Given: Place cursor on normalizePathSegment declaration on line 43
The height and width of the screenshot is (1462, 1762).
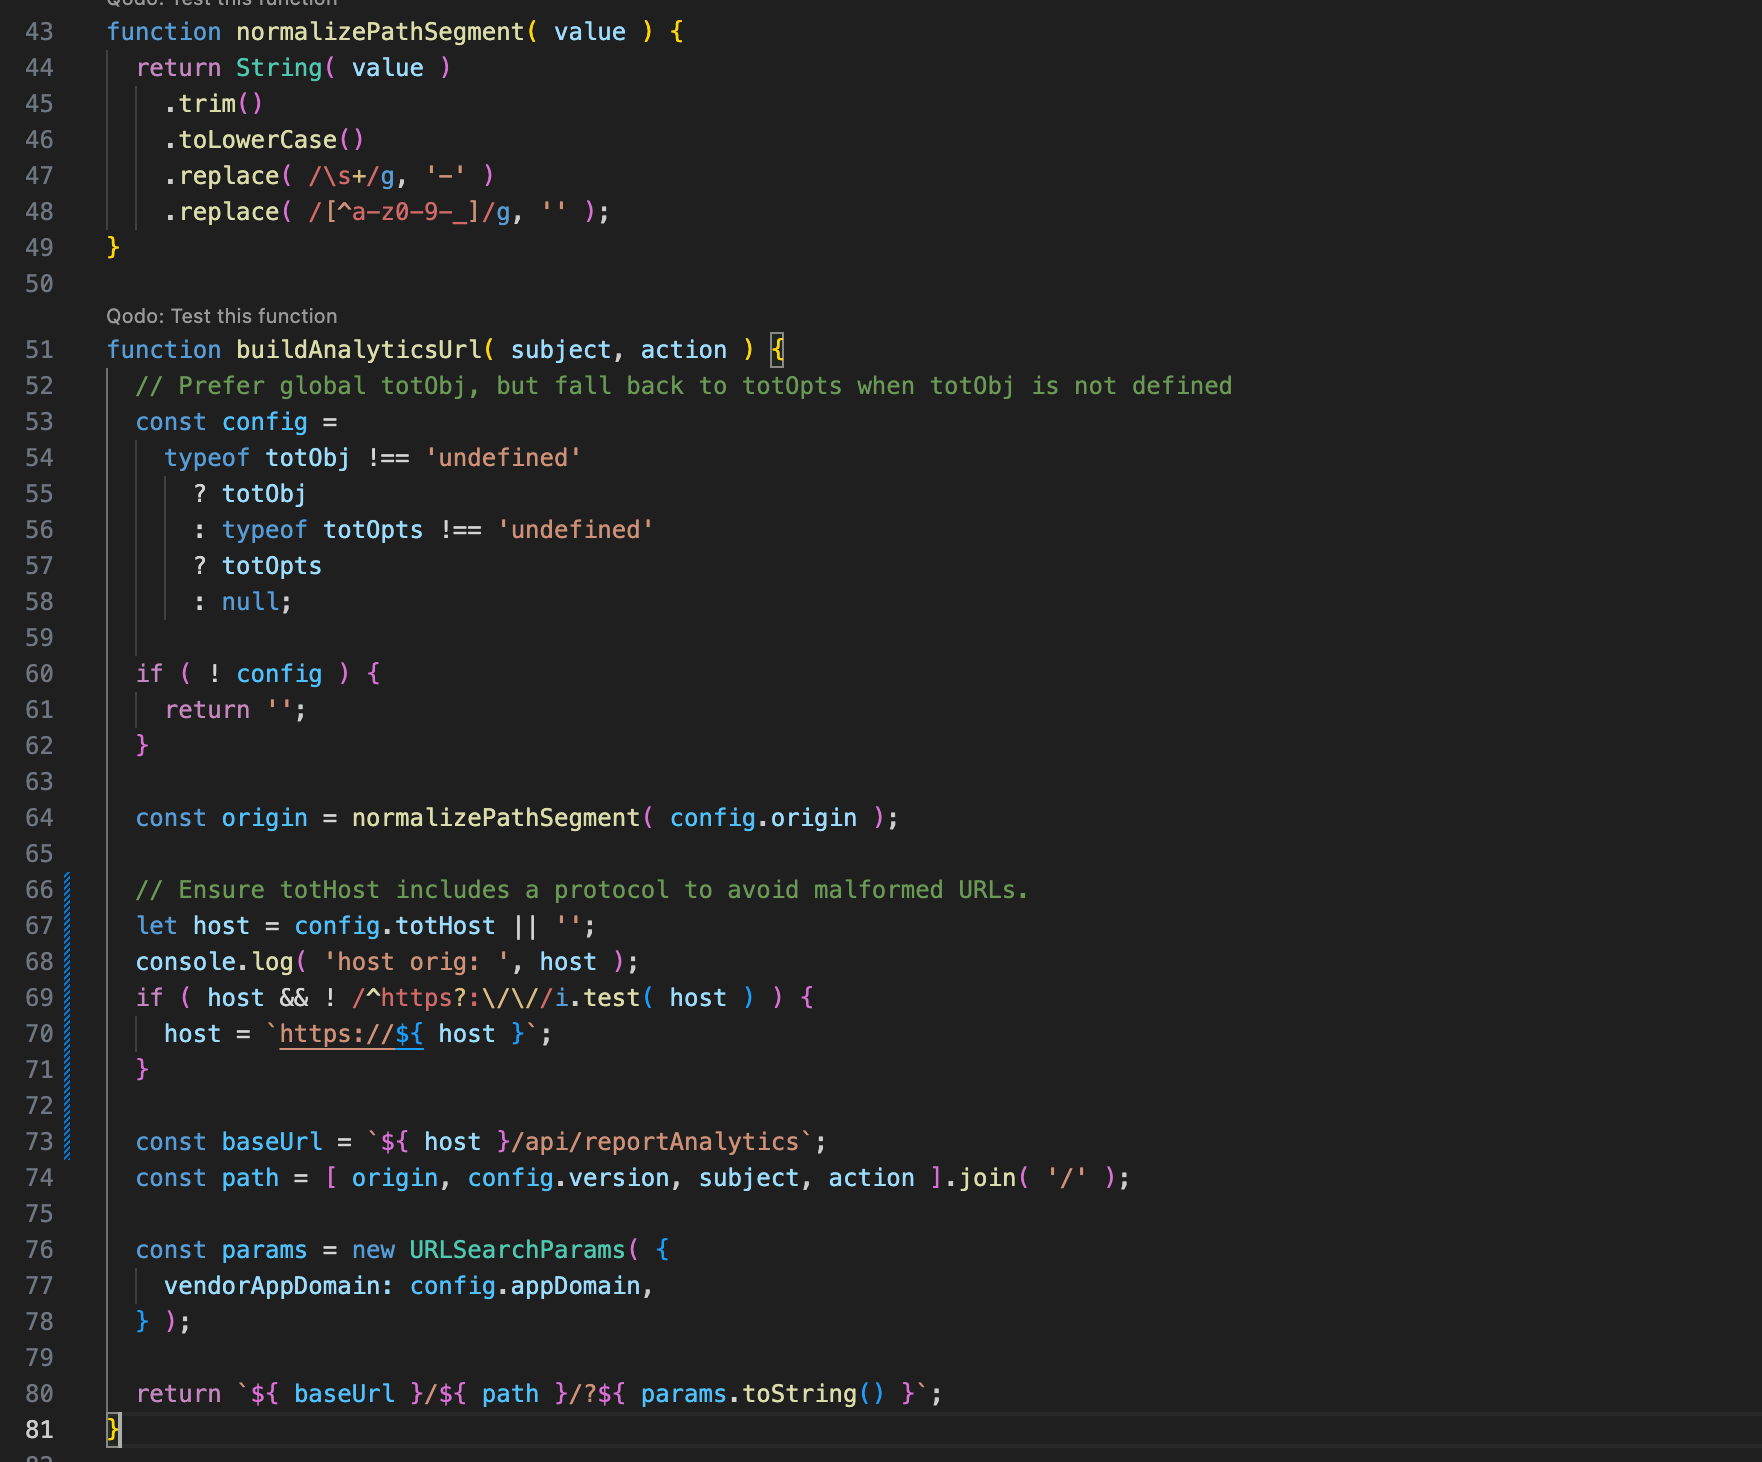Looking at the screenshot, I should [379, 32].
